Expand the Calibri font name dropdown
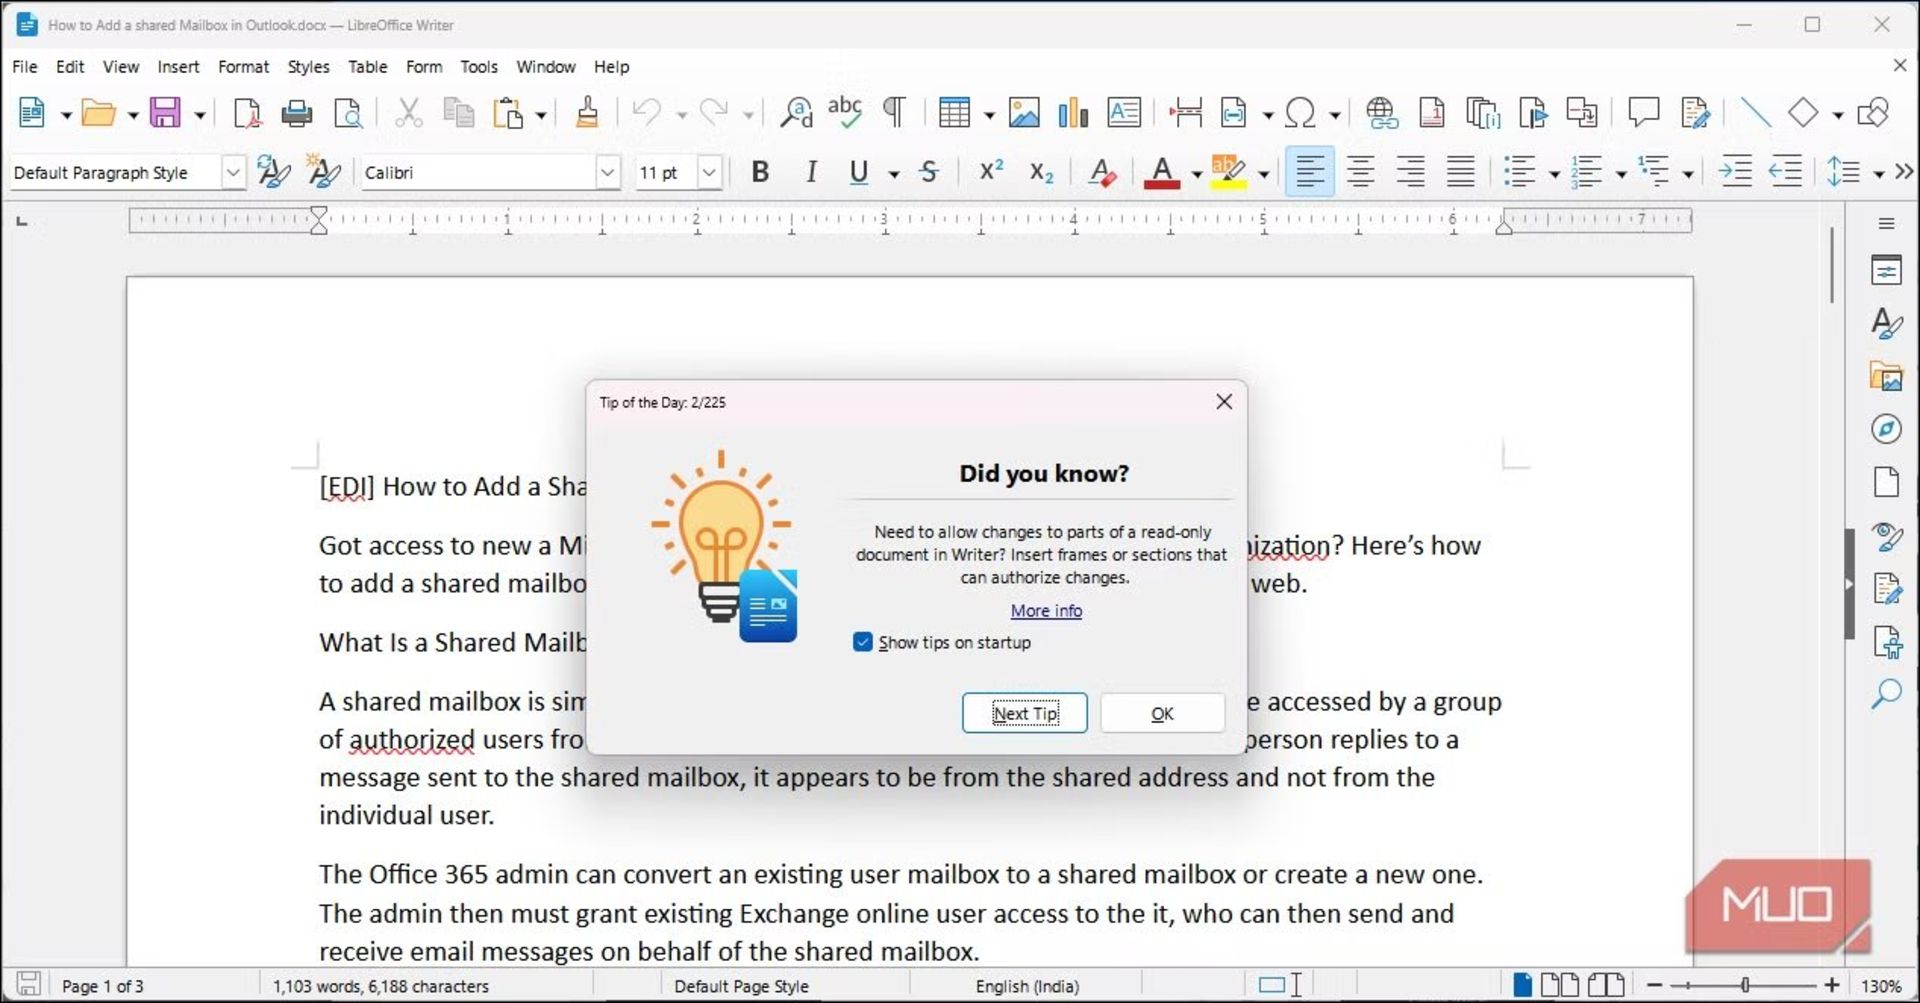Image resolution: width=1920 pixels, height=1003 pixels. 607,173
